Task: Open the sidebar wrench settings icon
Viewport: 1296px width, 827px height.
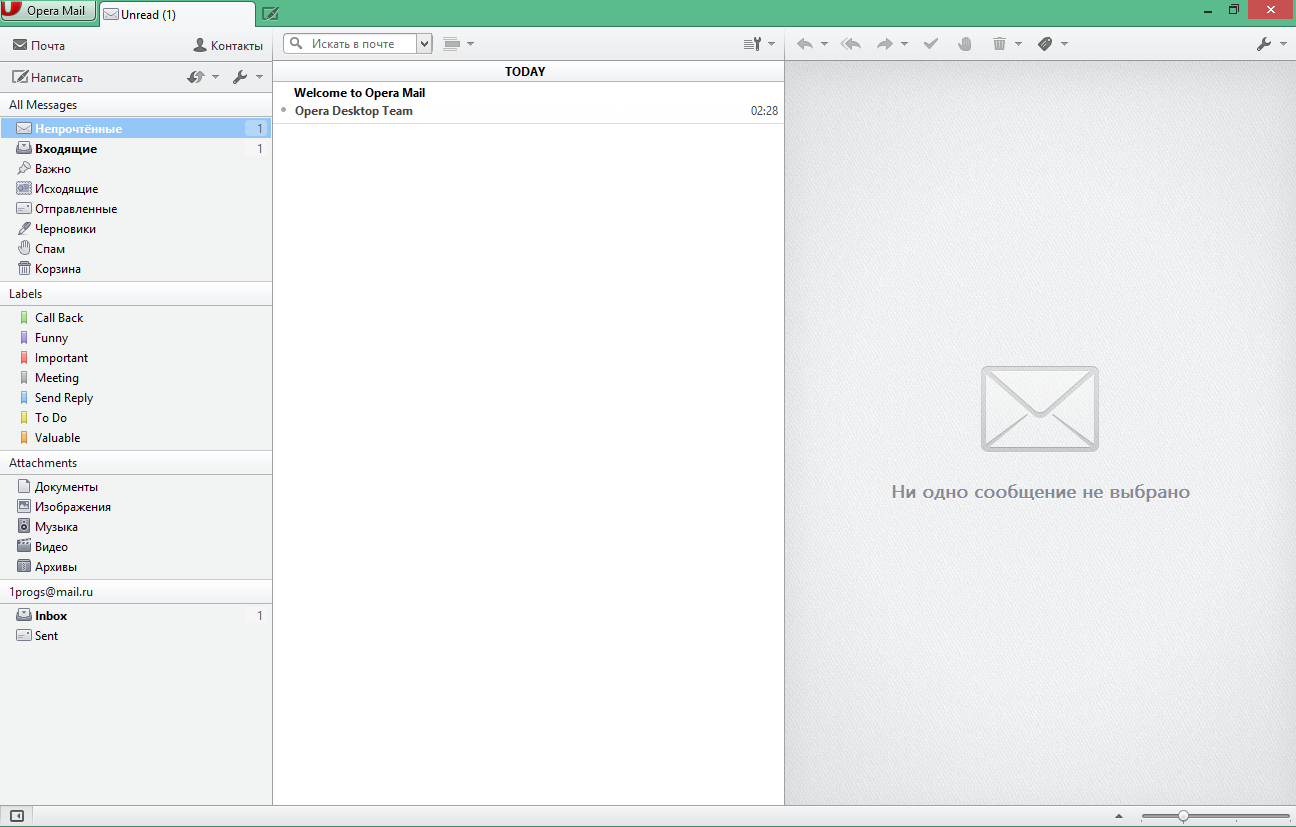Action: click(240, 77)
